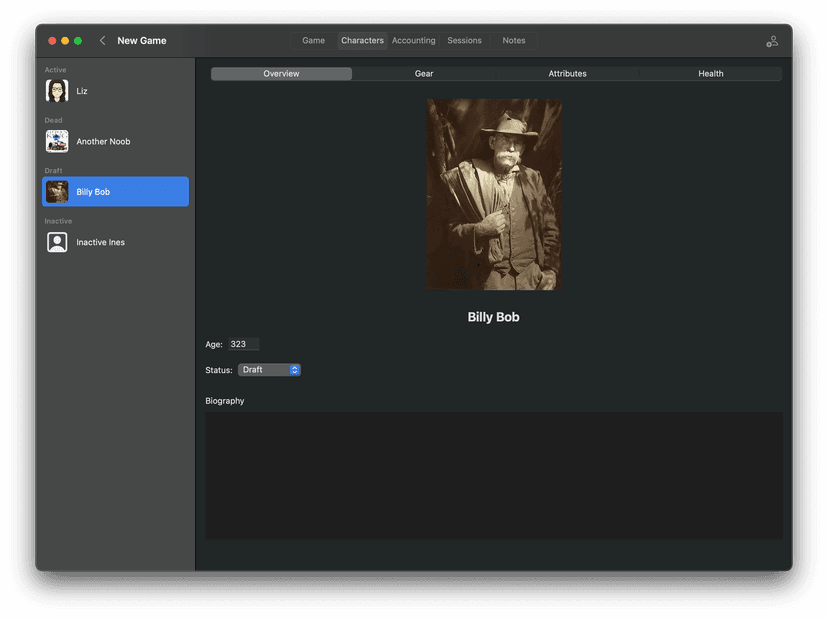828x618 pixels.
Task: Click the Biography label
Action: (x=225, y=401)
